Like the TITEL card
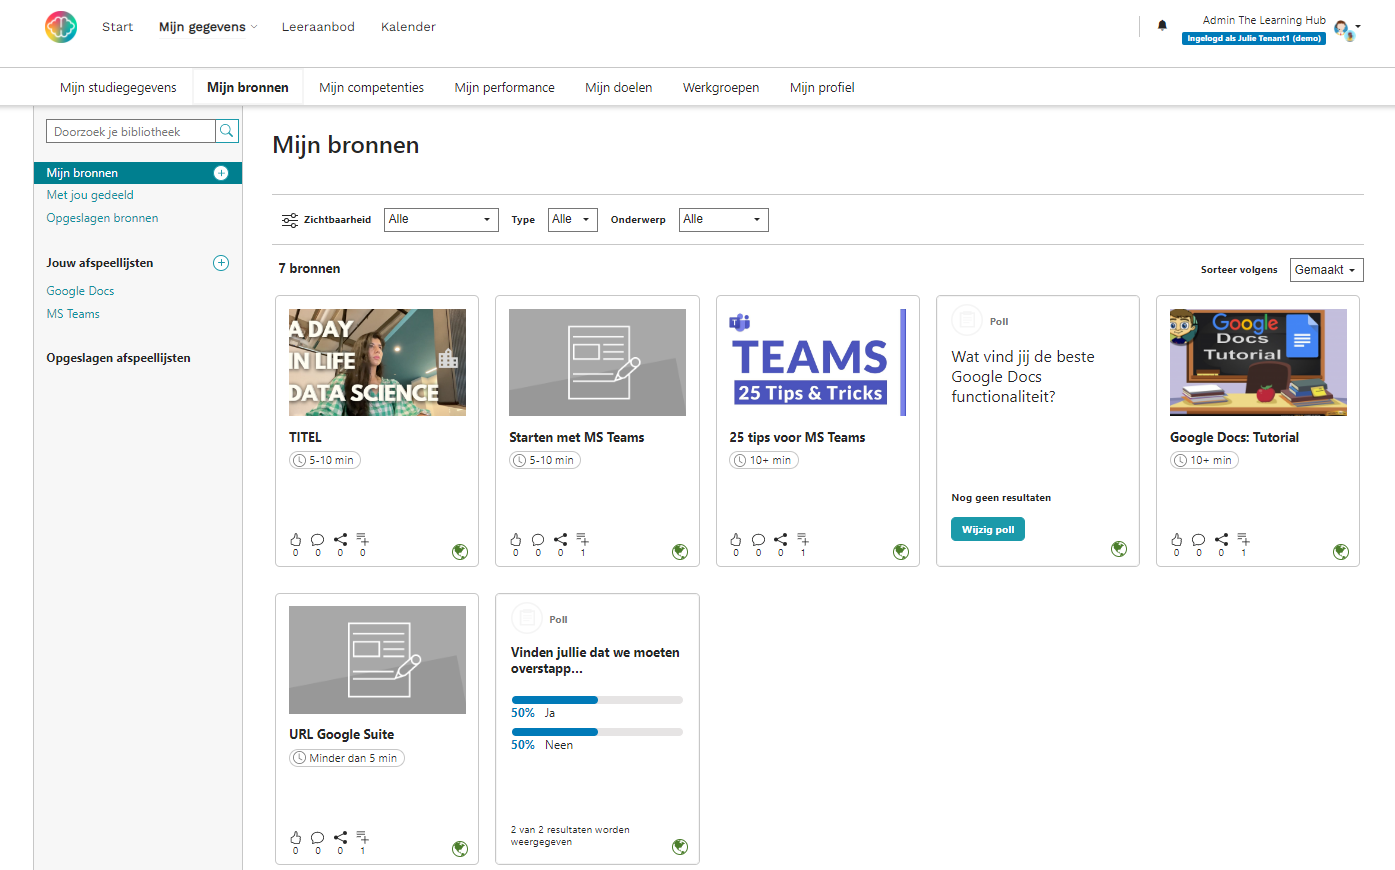Image resolution: width=1395 pixels, height=870 pixels. click(295, 540)
